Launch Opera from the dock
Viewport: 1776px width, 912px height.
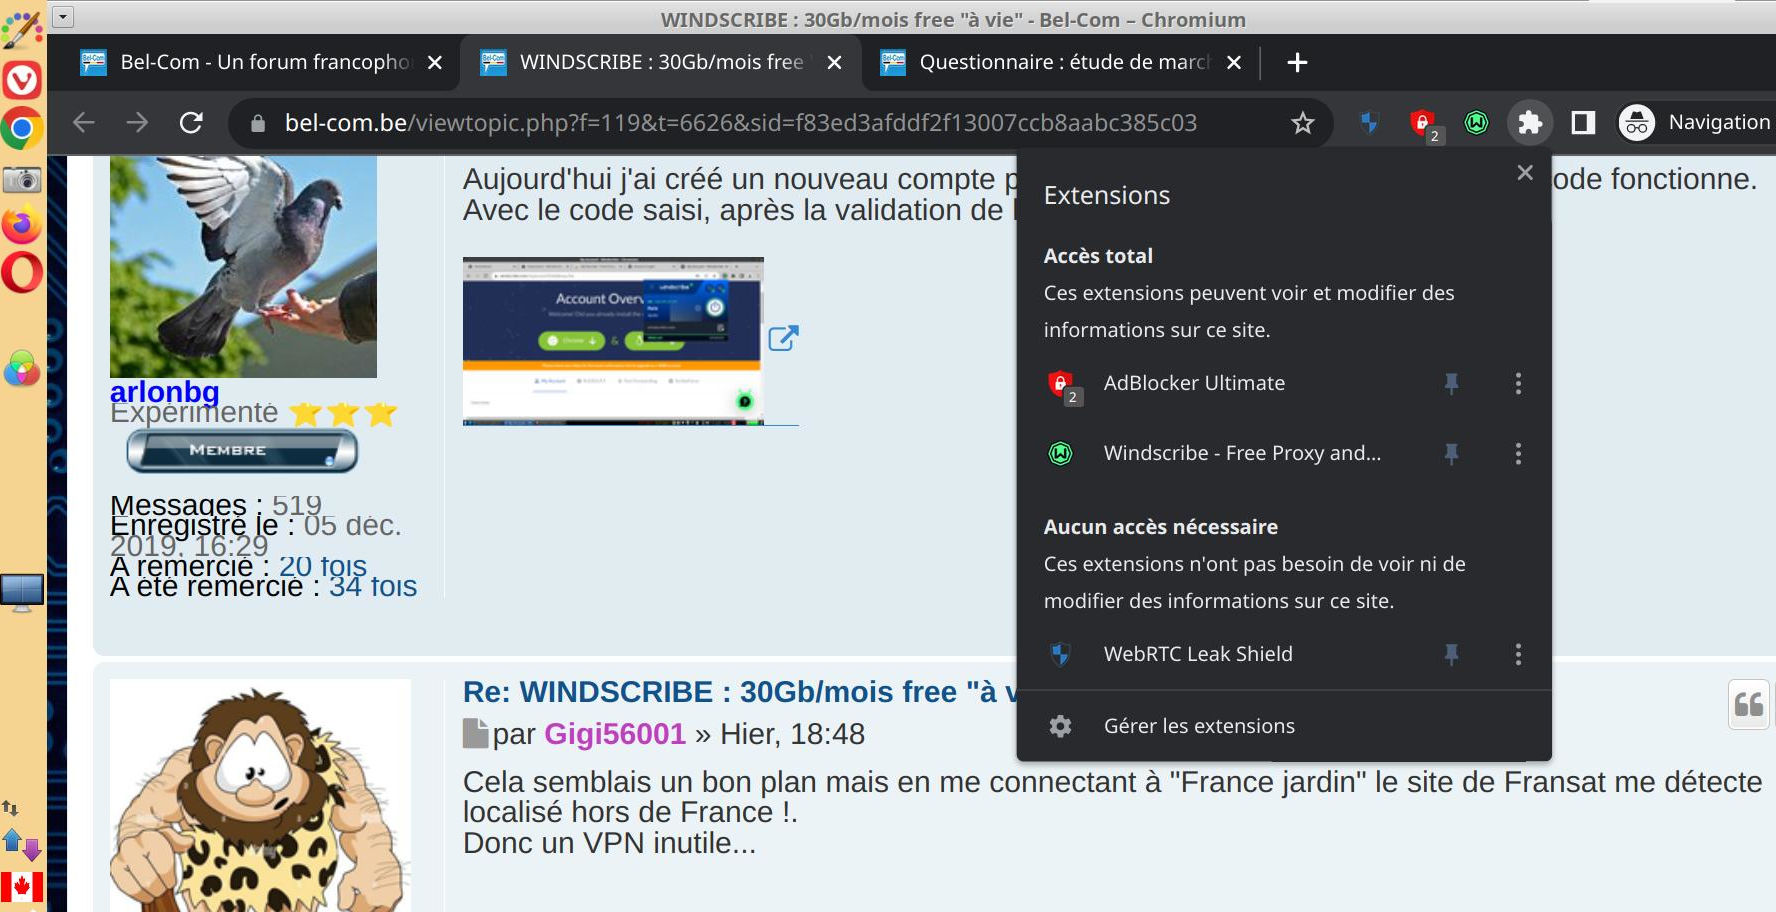coord(22,272)
